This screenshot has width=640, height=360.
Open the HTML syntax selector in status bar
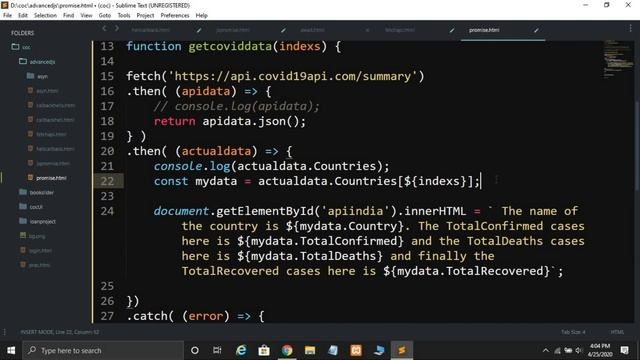[617, 332]
